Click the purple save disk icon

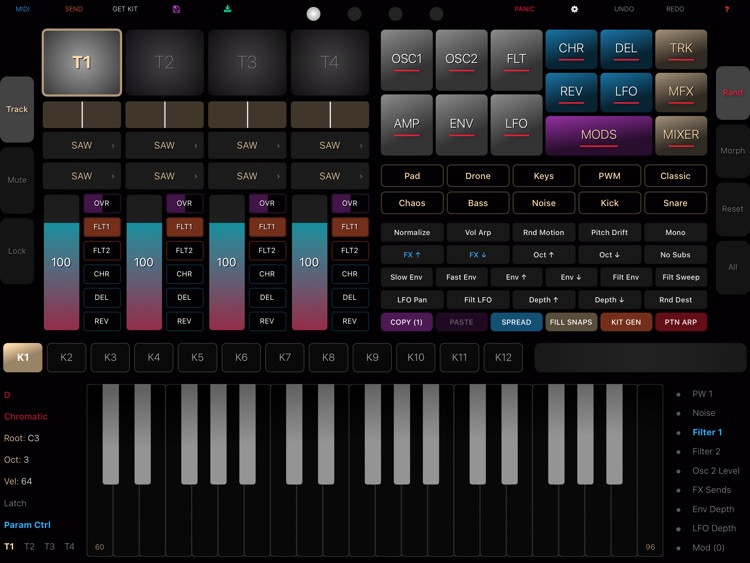(176, 9)
